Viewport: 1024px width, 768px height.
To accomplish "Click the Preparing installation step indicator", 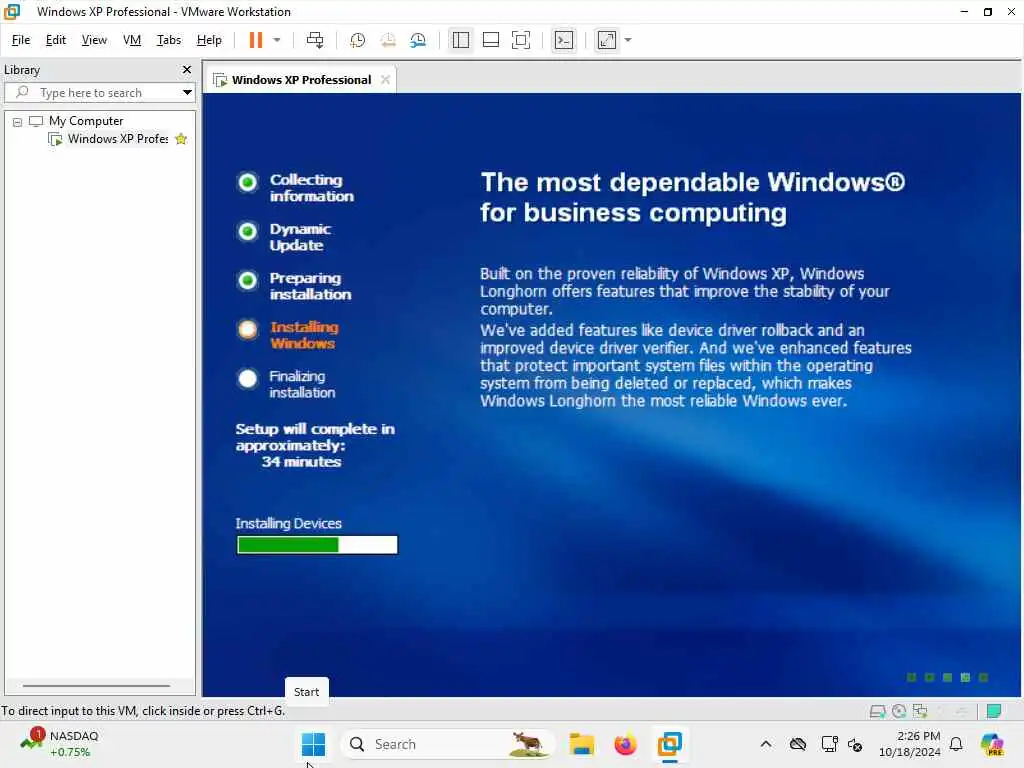I will [x=248, y=280].
